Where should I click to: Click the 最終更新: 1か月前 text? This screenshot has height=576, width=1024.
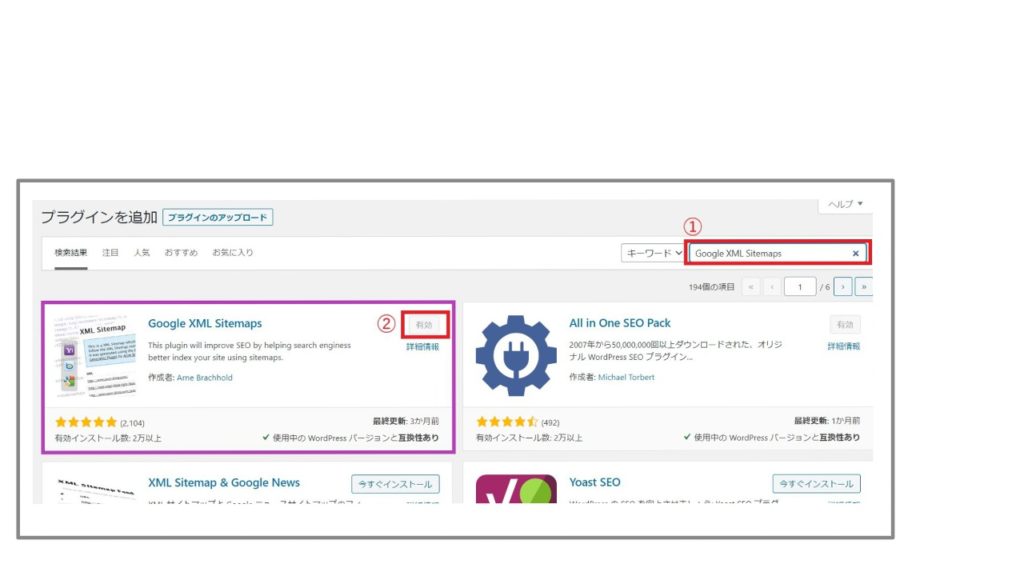[827, 421]
